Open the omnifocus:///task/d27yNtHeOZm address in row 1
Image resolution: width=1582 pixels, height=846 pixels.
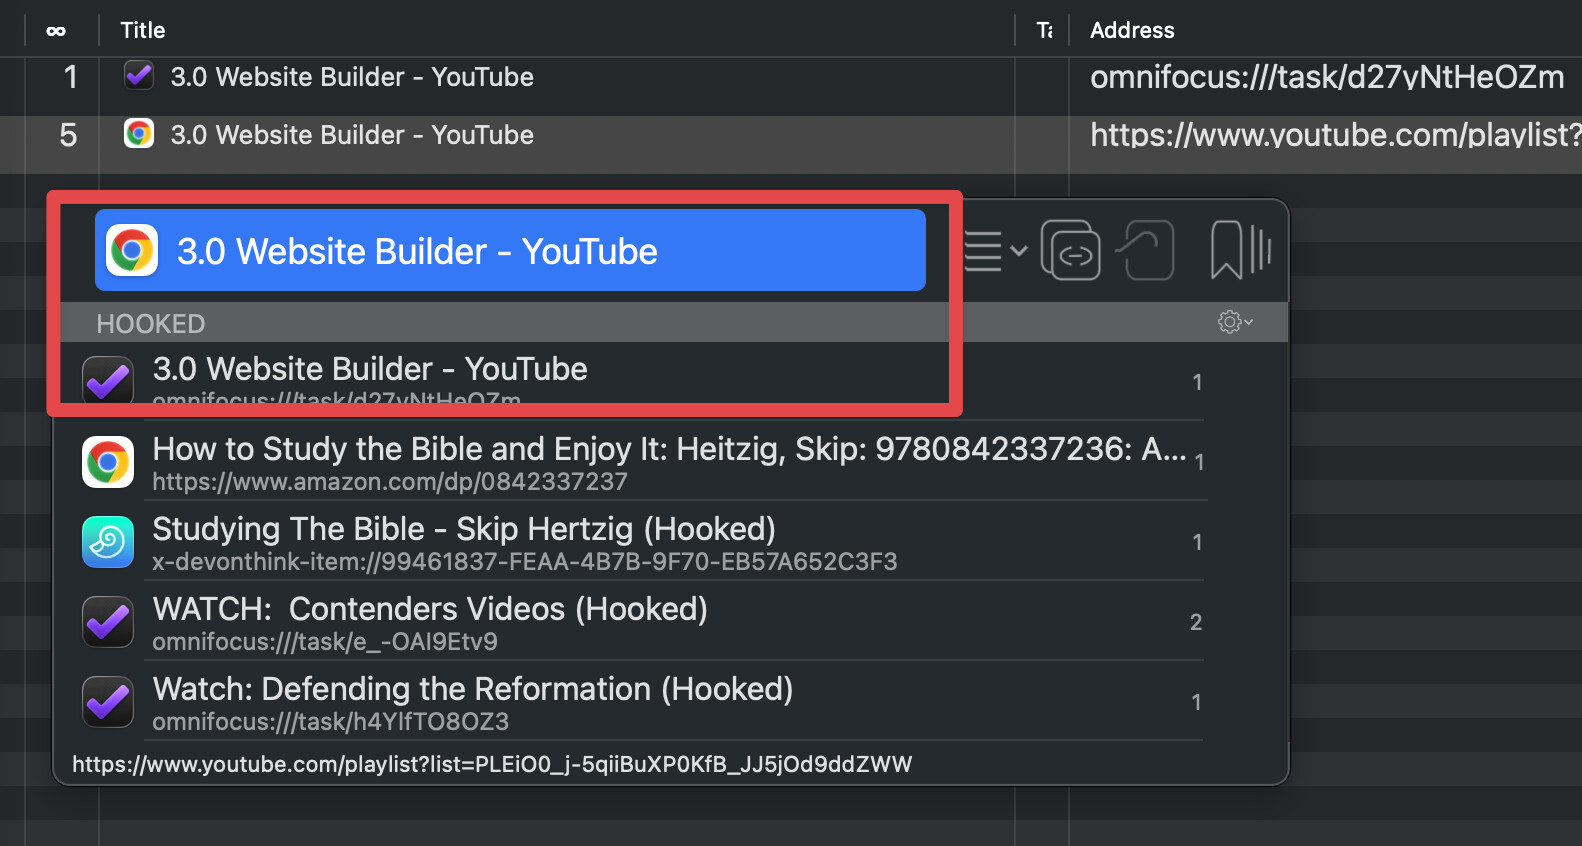point(1326,77)
